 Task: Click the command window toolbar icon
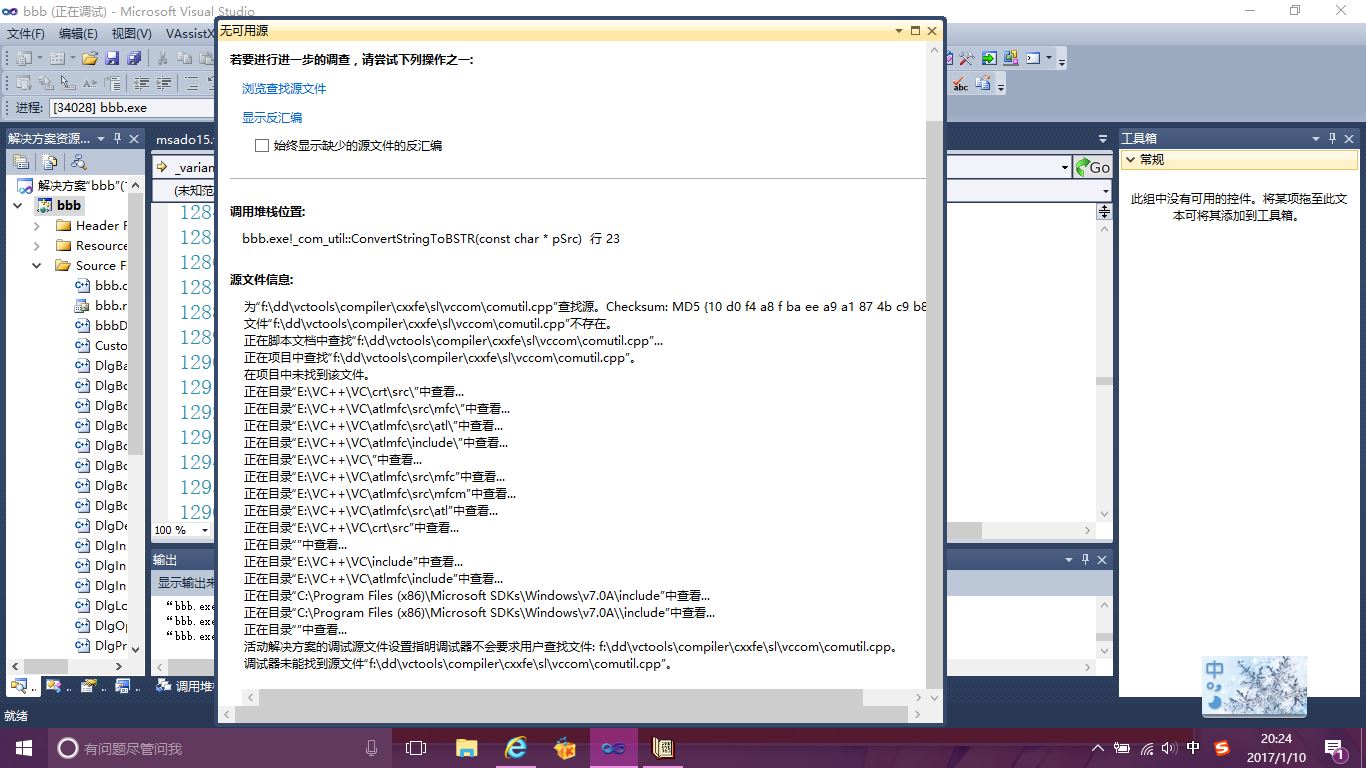point(1033,58)
